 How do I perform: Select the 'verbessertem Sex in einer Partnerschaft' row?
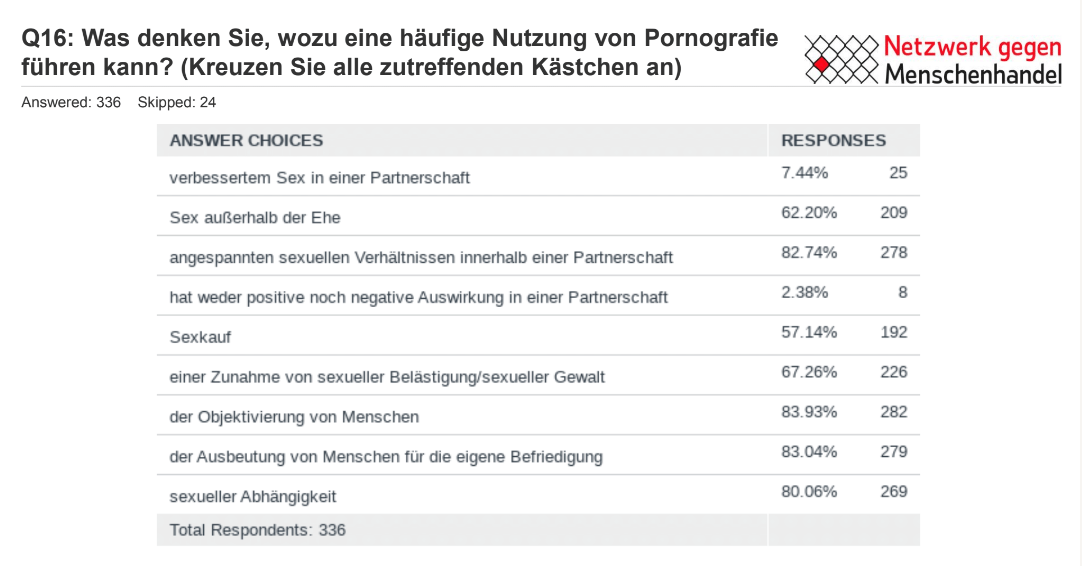[x=320, y=178]
